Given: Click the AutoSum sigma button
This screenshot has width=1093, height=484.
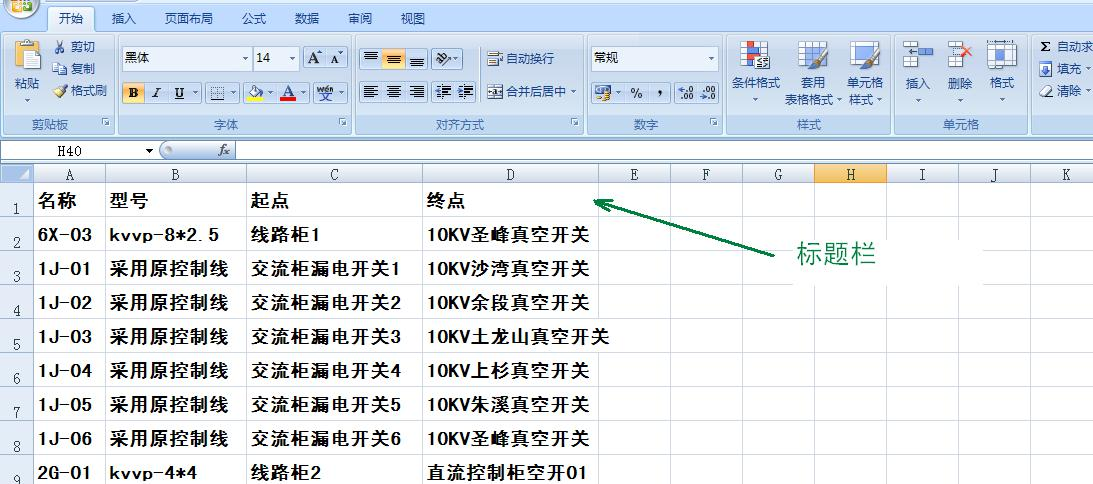Looking at the screenshot, I should pyautogui.click(x=1046, y=47).
